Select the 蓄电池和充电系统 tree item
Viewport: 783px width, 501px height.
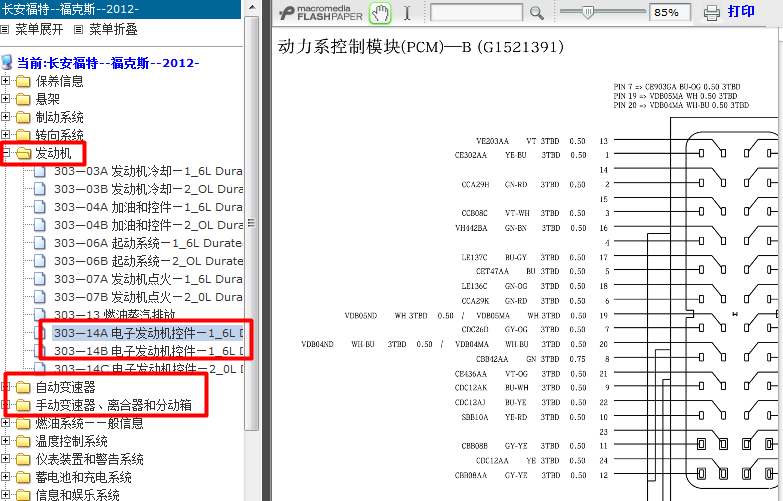coord(83,477)
